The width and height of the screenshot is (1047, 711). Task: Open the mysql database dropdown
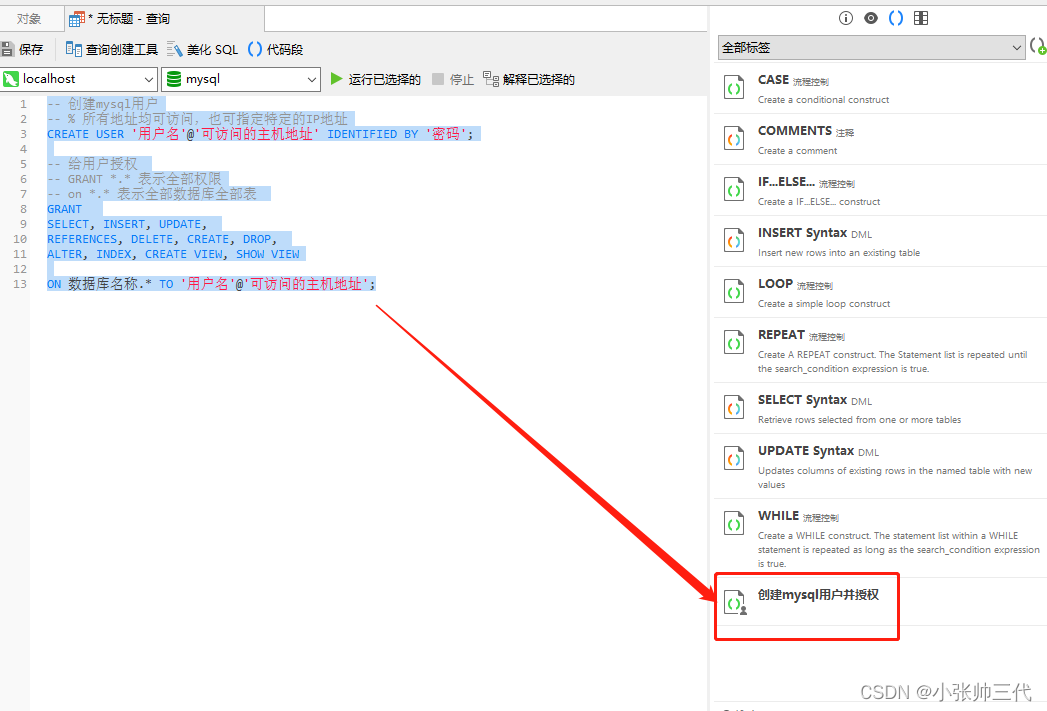tap(241, 79)
